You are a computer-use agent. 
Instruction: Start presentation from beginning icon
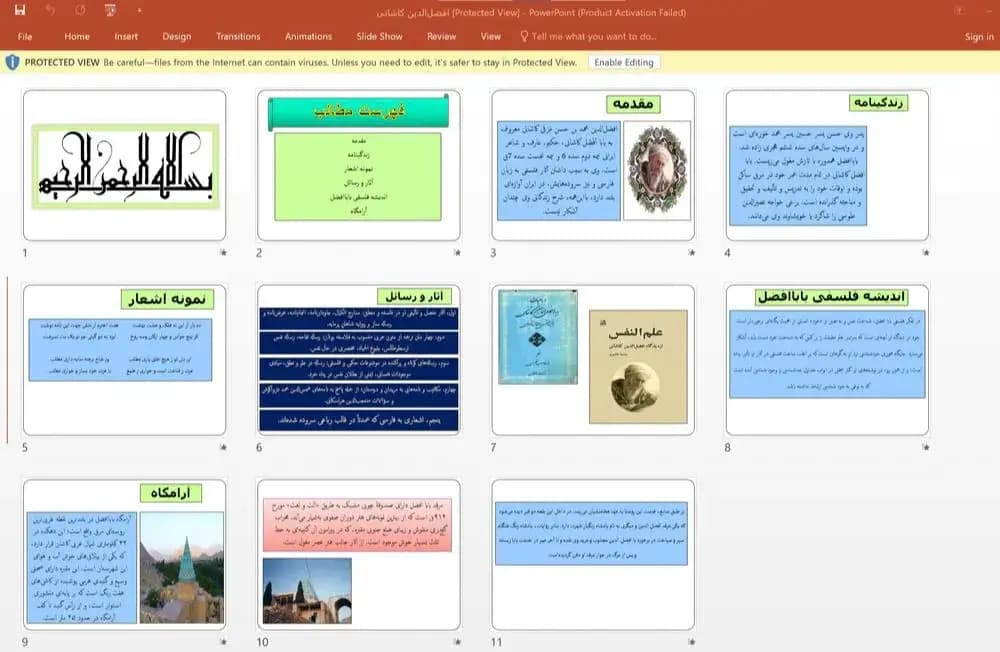pyautogui.click(x=110, y=10)
